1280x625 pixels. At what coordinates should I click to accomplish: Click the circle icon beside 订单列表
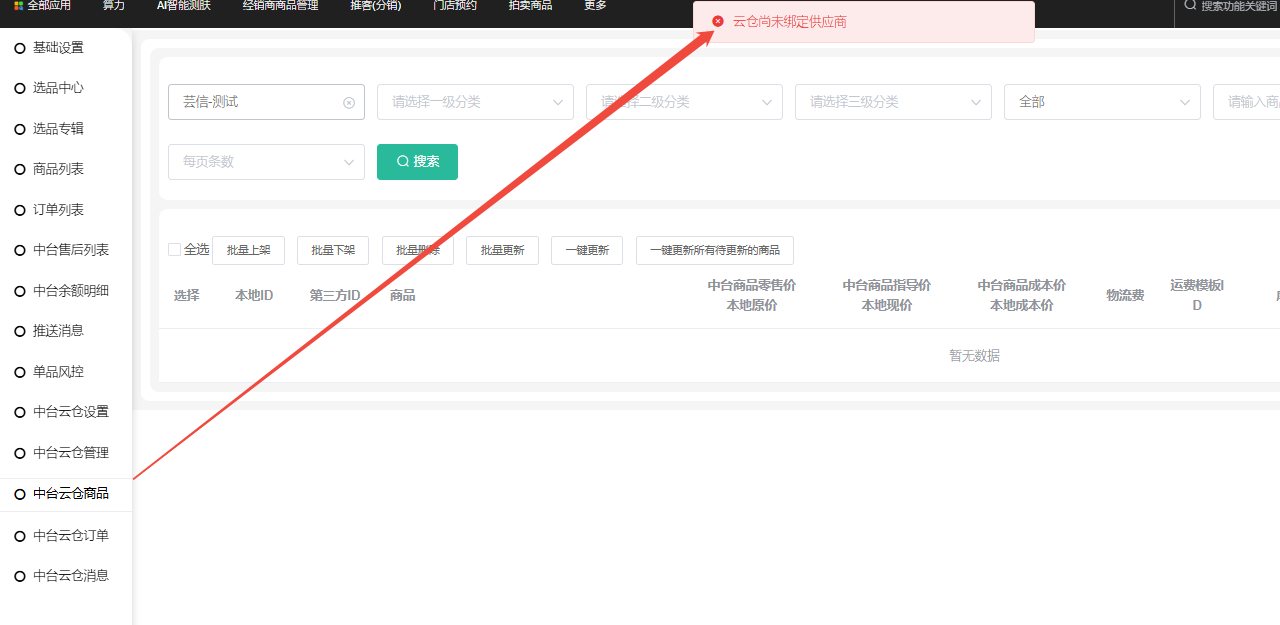click(x=19, y=210)
